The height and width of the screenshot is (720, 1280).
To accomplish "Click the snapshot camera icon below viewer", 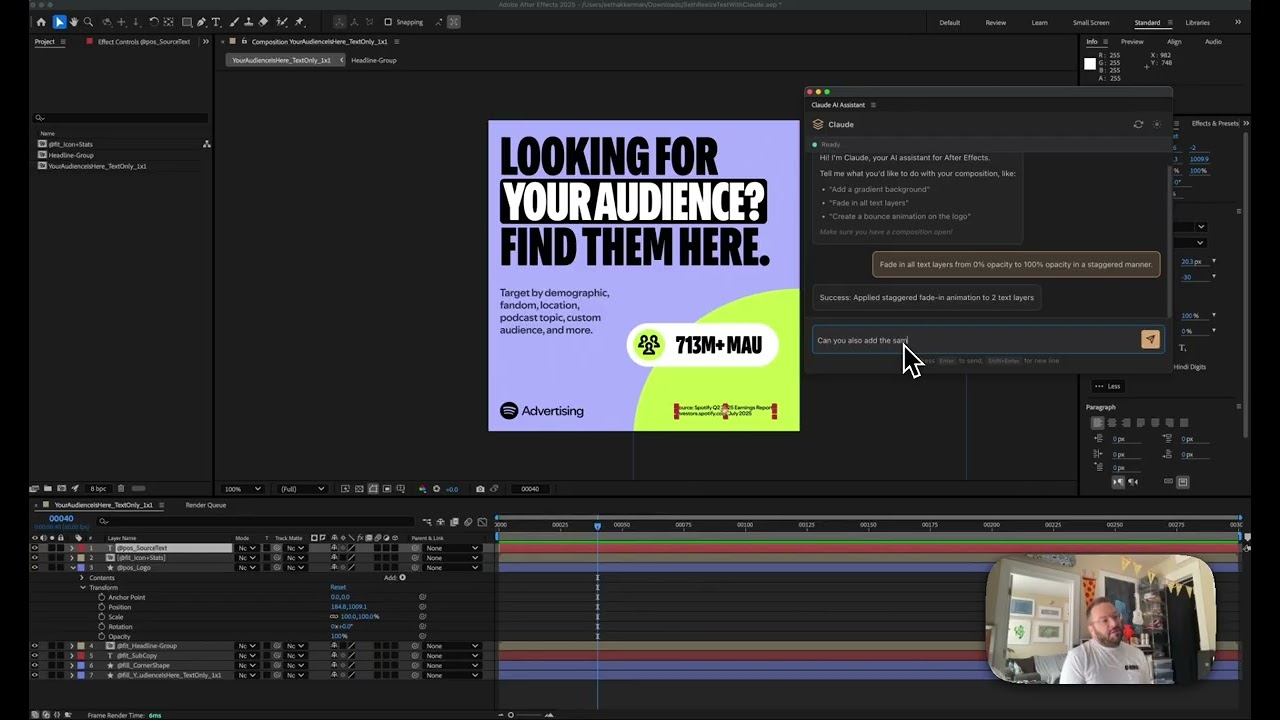I will pos(480,489).
